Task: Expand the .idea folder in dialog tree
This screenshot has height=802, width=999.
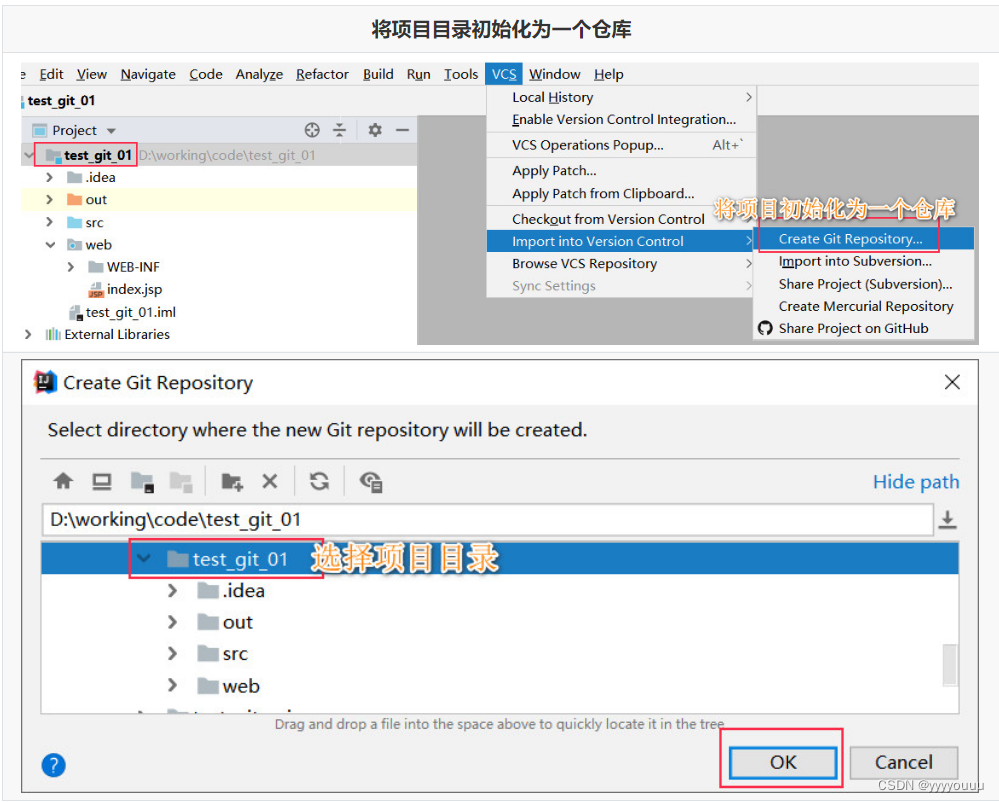Action: click(173, 591)
